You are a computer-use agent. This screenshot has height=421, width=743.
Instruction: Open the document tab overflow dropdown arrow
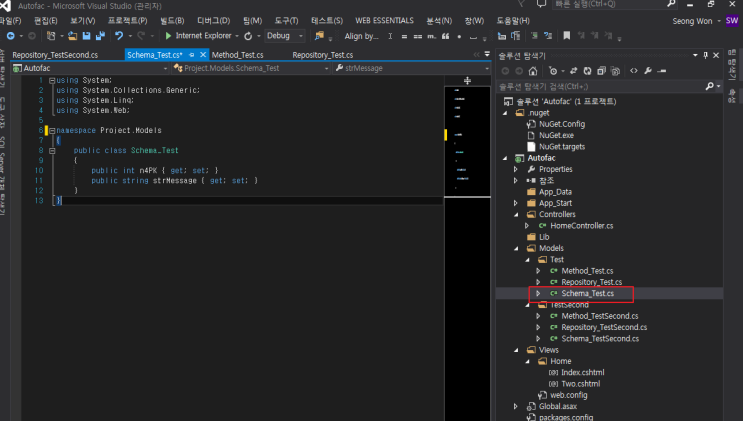coord(487,54)
